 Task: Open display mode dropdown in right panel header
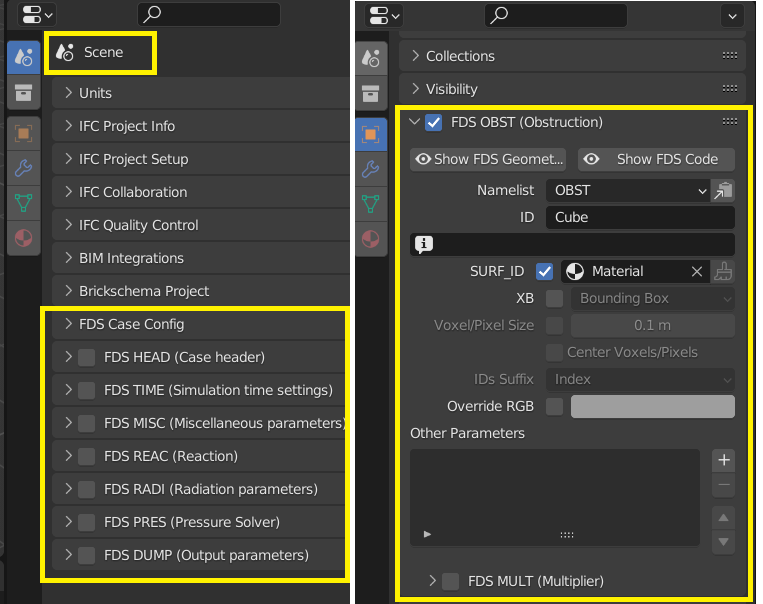[x=384, y=16]
